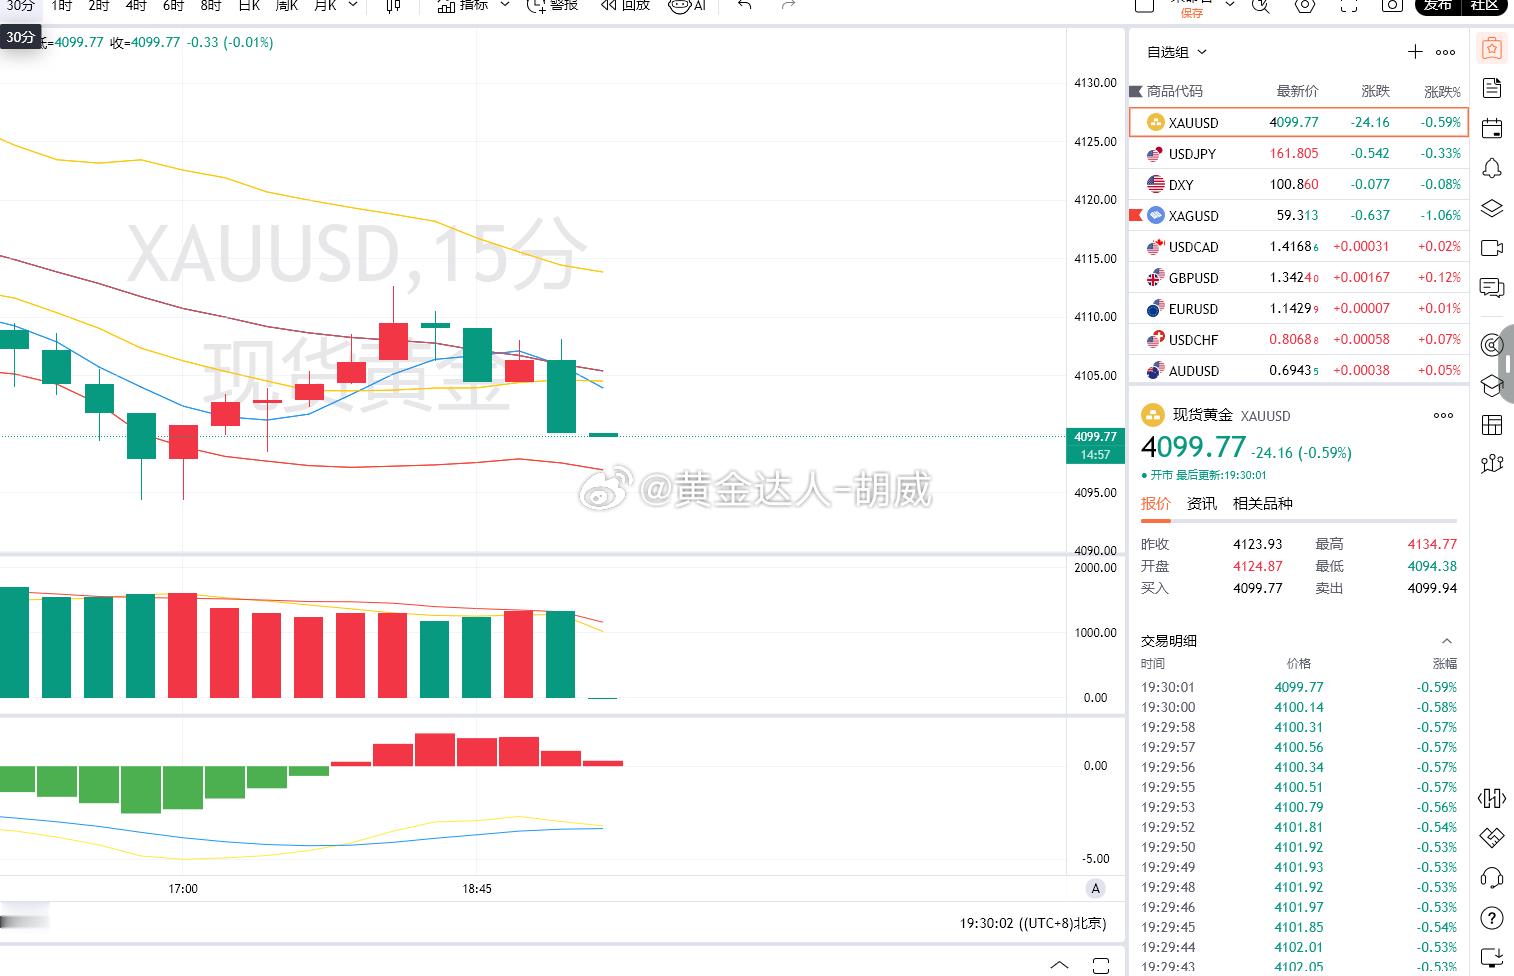This screenshot has width=1514, height=976.
Task: Select the XAUUSD watchlist row
Action: coord(1298,122)
